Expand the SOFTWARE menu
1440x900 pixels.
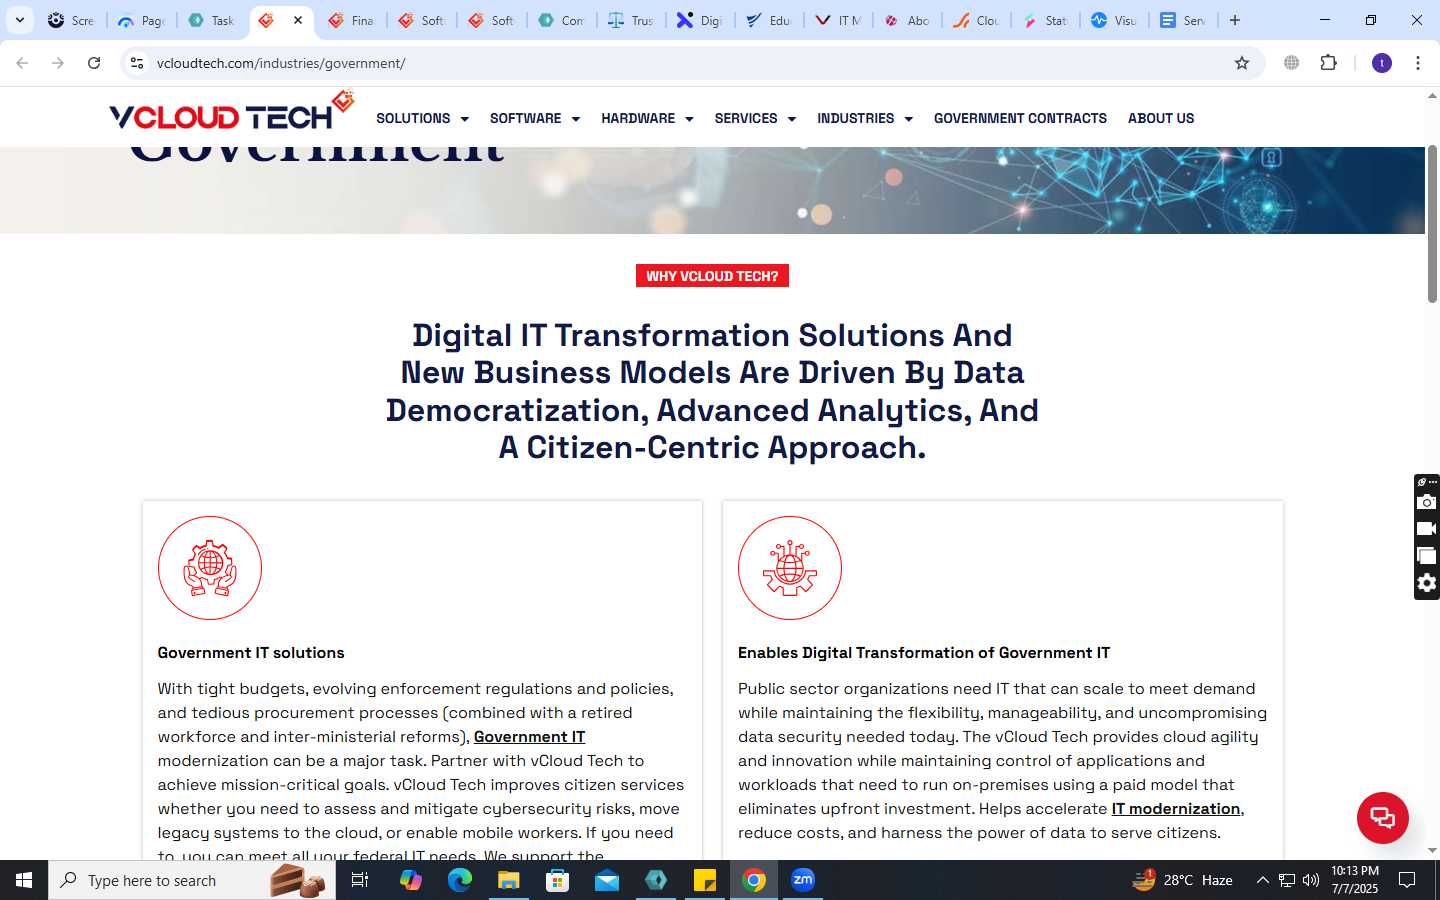[x=535, y=118]
